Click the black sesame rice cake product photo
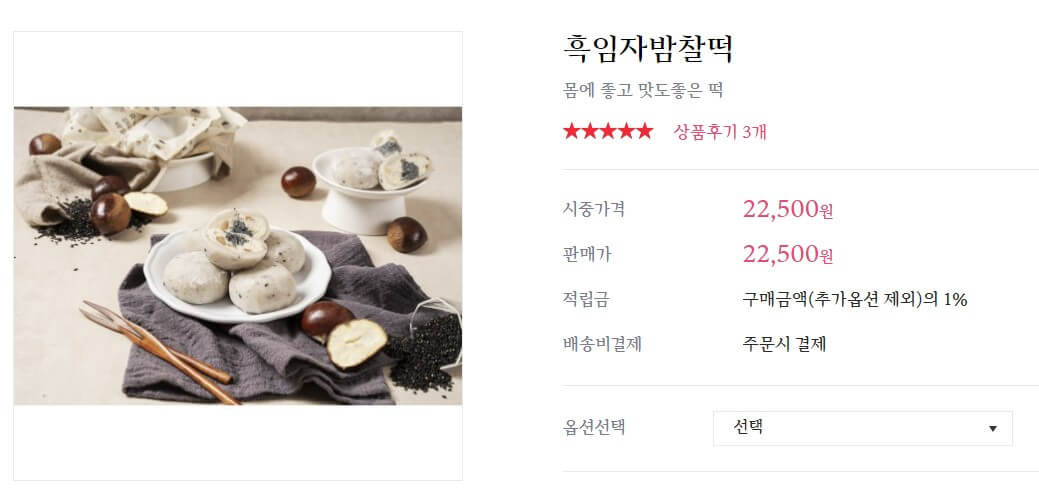This screenshot has height=494, width=1039. [x=238, y=256]
